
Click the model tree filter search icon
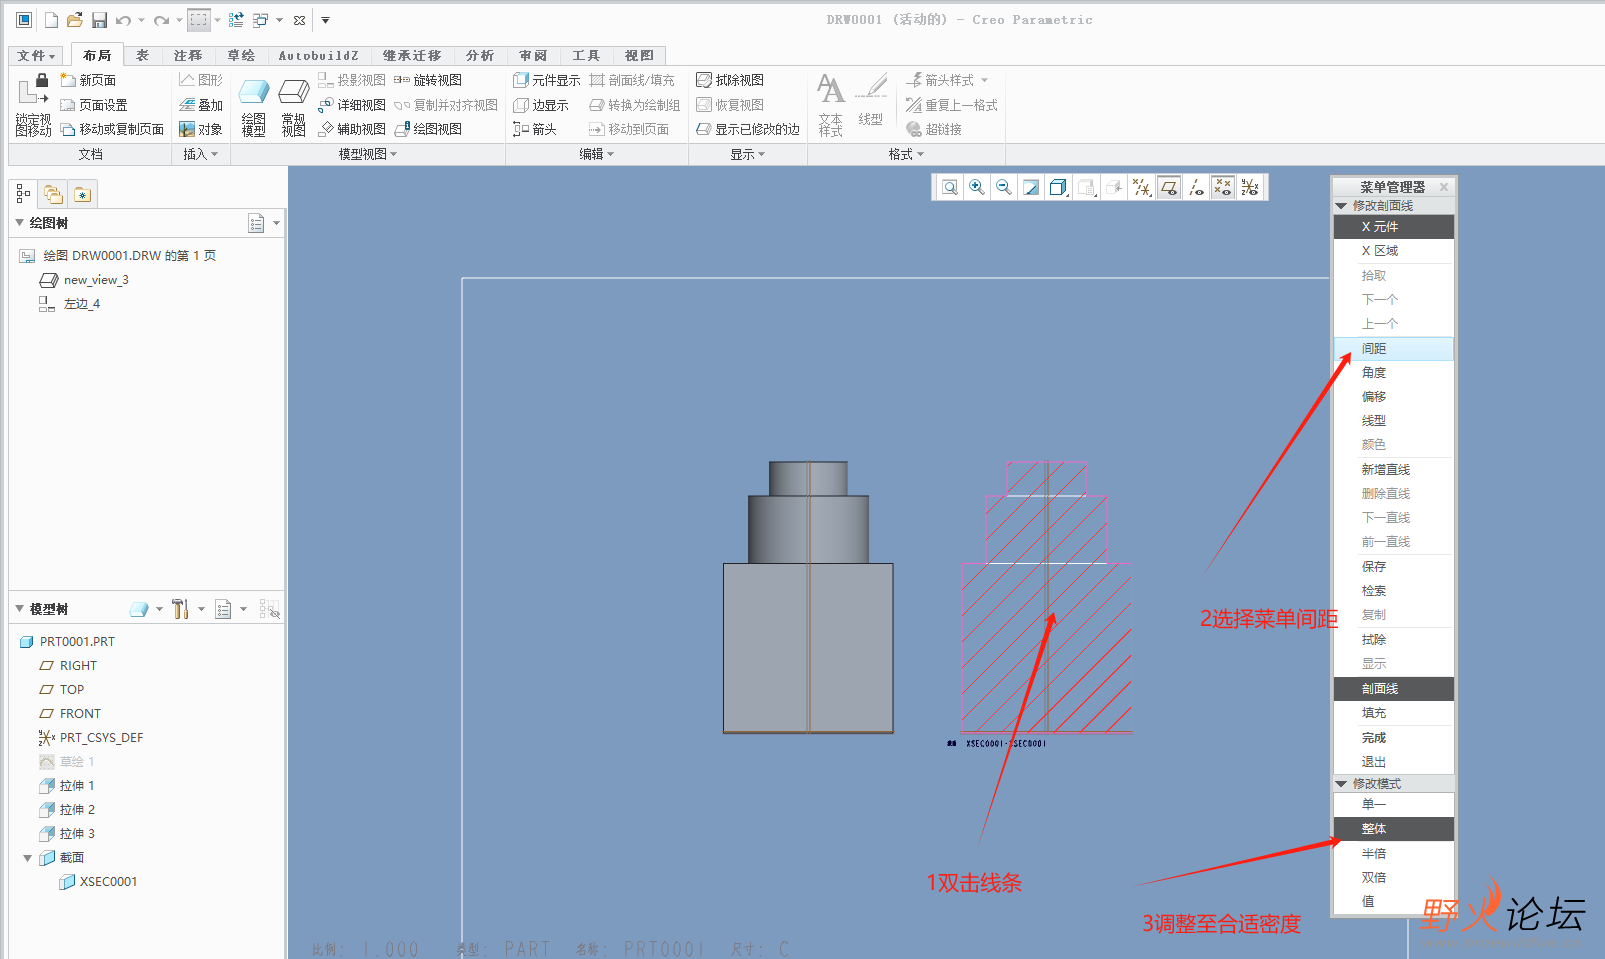pos(270,609)
